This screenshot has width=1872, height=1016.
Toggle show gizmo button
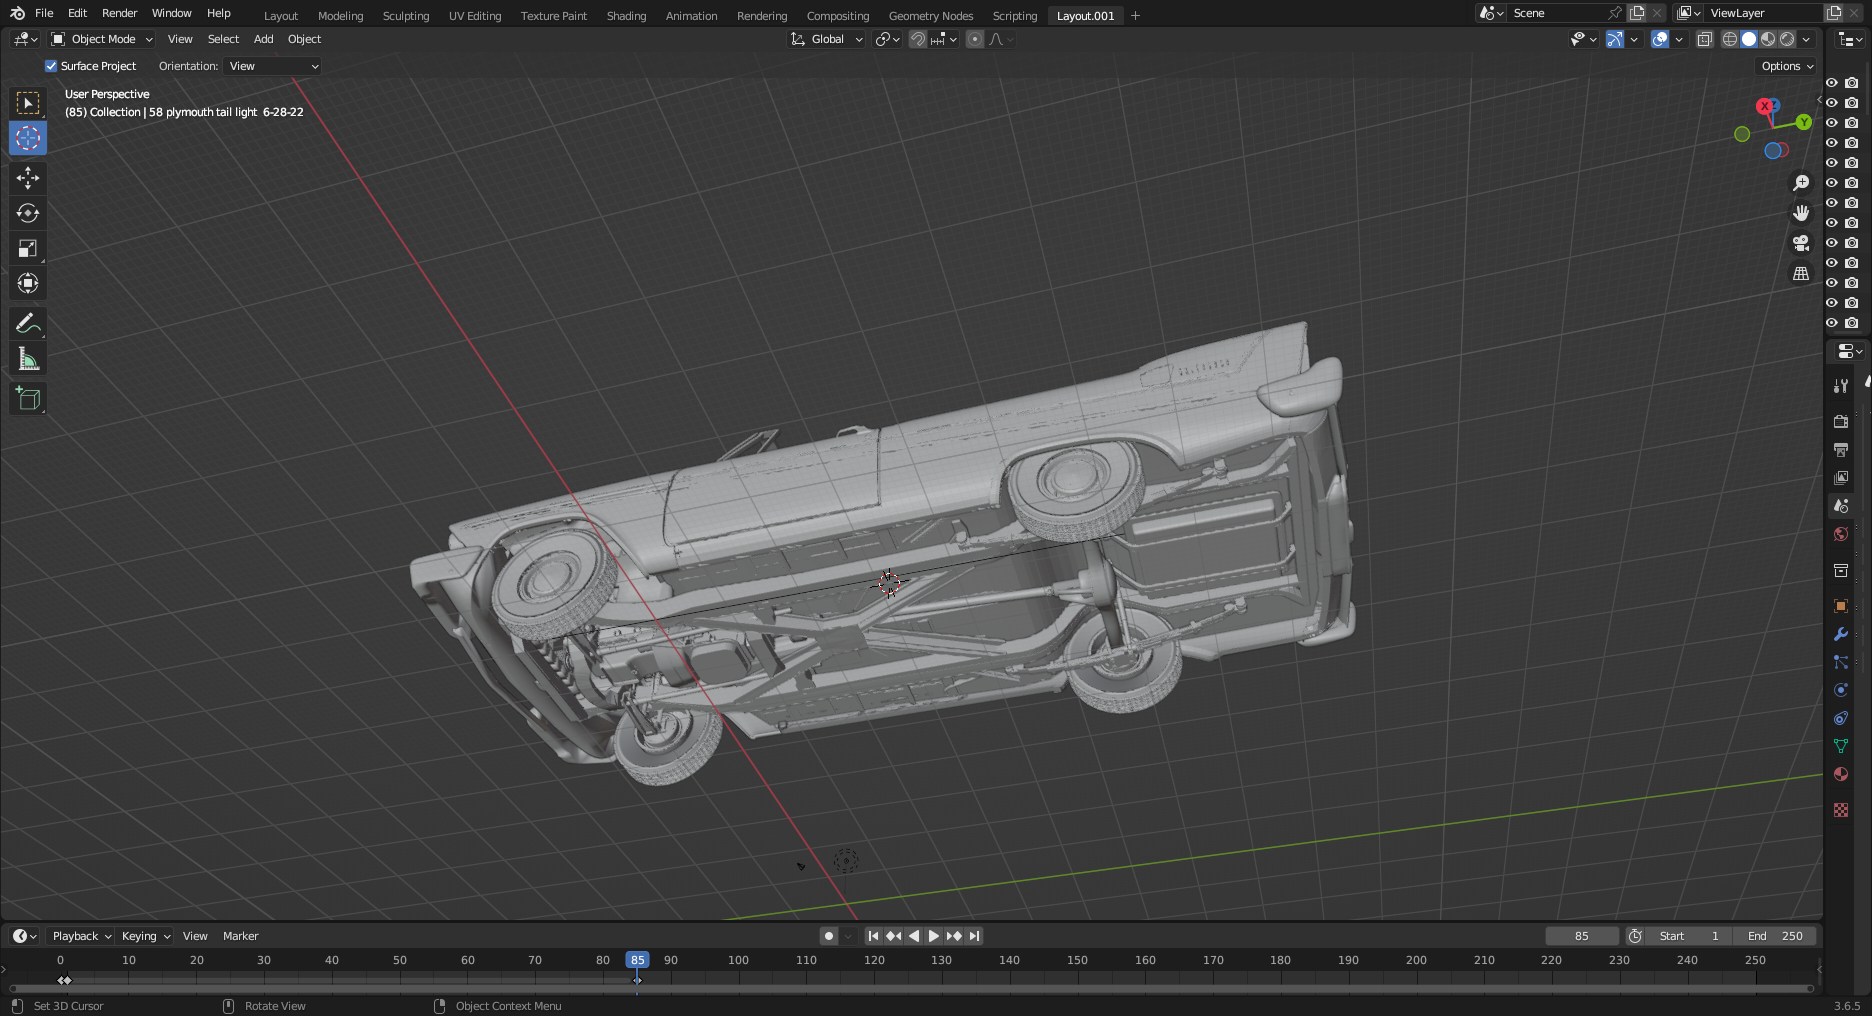tap(1614, 39)
